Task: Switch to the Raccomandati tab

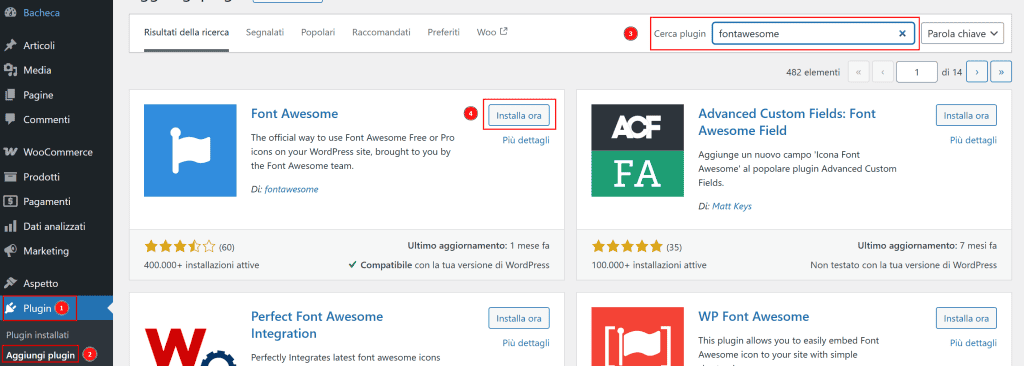Action: [381, 32]
